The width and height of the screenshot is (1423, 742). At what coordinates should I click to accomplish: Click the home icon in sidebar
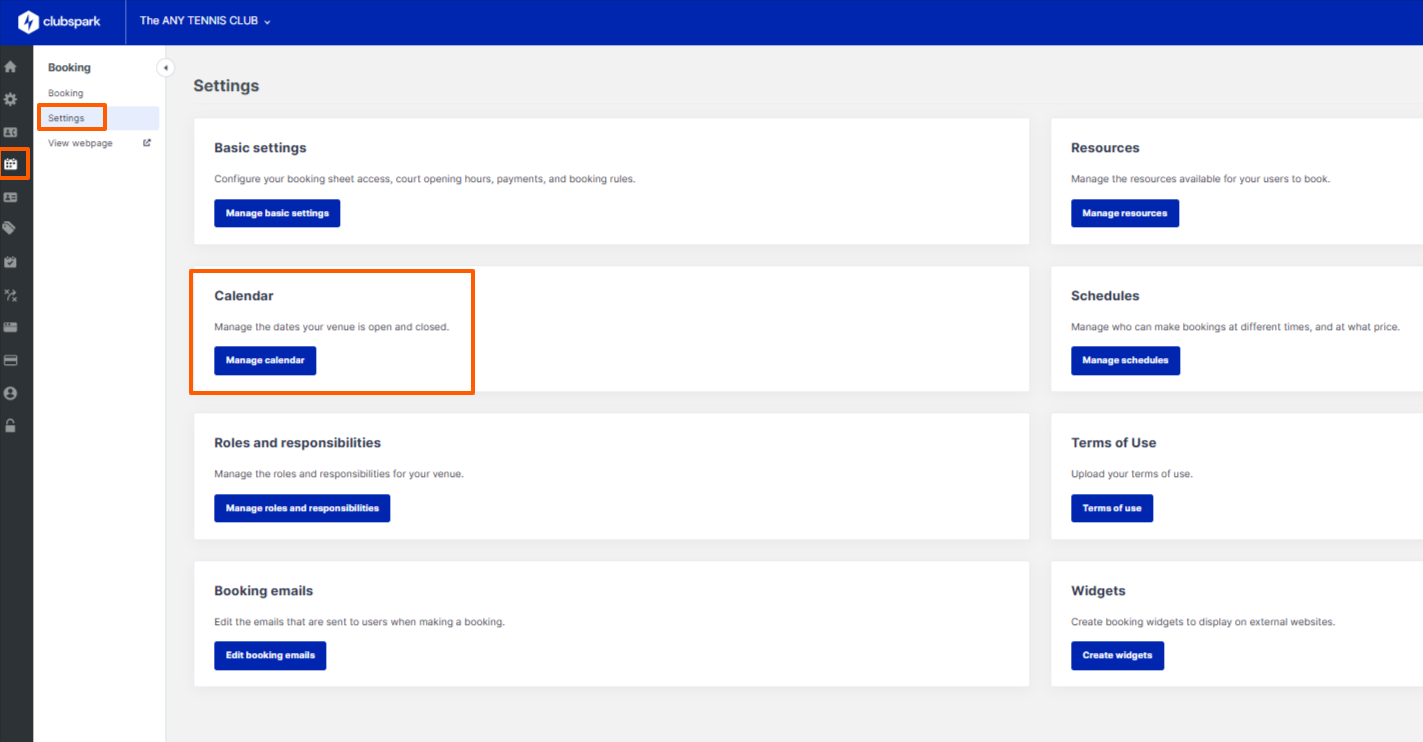[11, 67]
